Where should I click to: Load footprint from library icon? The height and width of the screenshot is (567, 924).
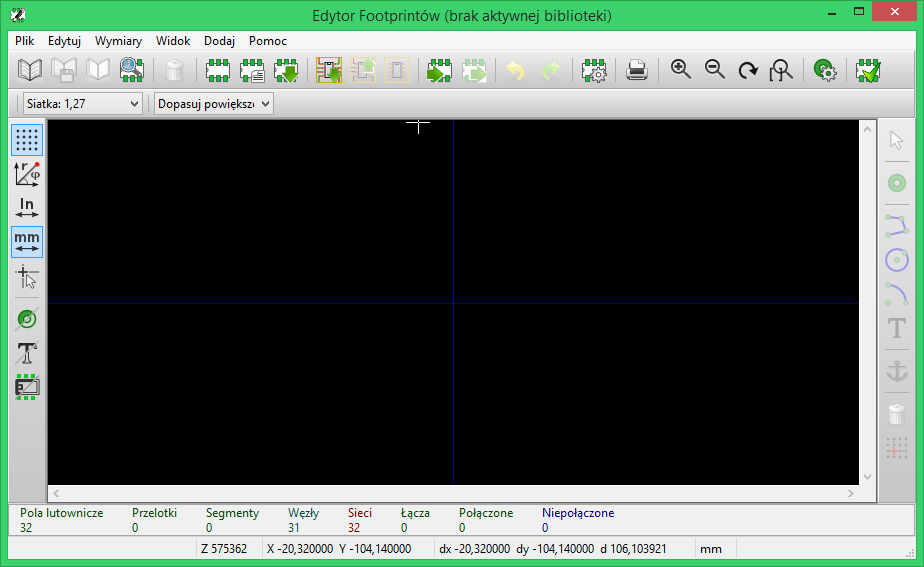pos(286,70)
